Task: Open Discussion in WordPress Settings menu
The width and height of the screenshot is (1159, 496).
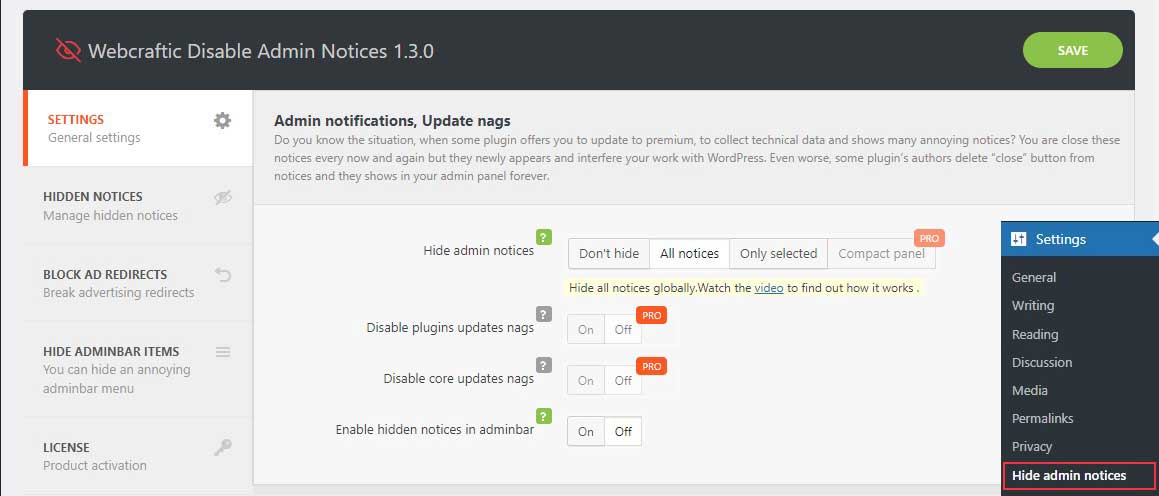Action: click(x=1042, y=362)
